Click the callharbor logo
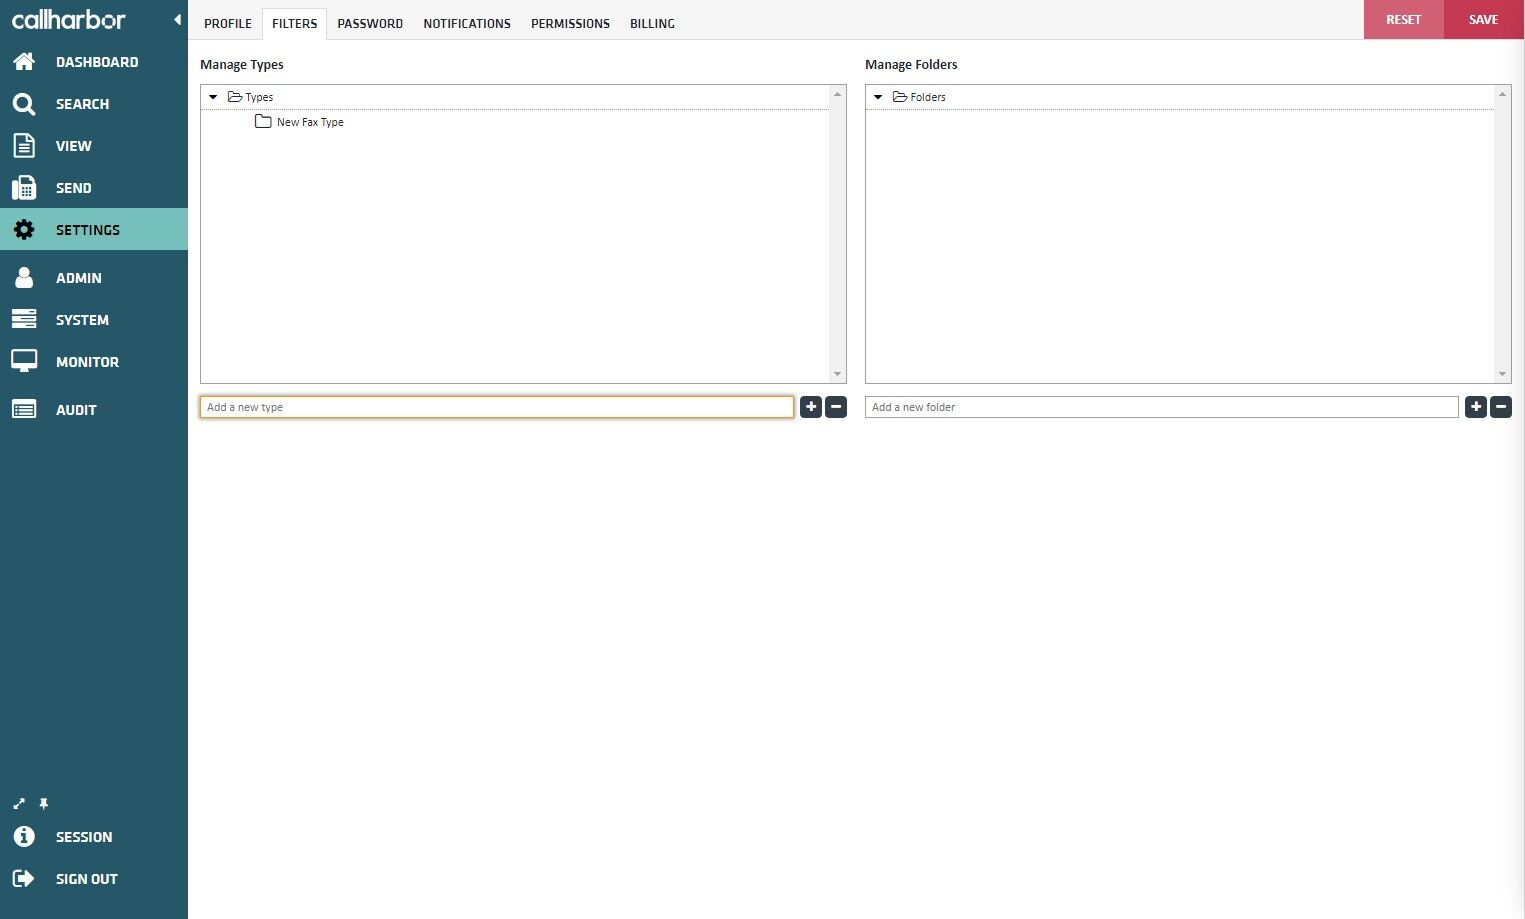1525x919 pixels. 69,19
